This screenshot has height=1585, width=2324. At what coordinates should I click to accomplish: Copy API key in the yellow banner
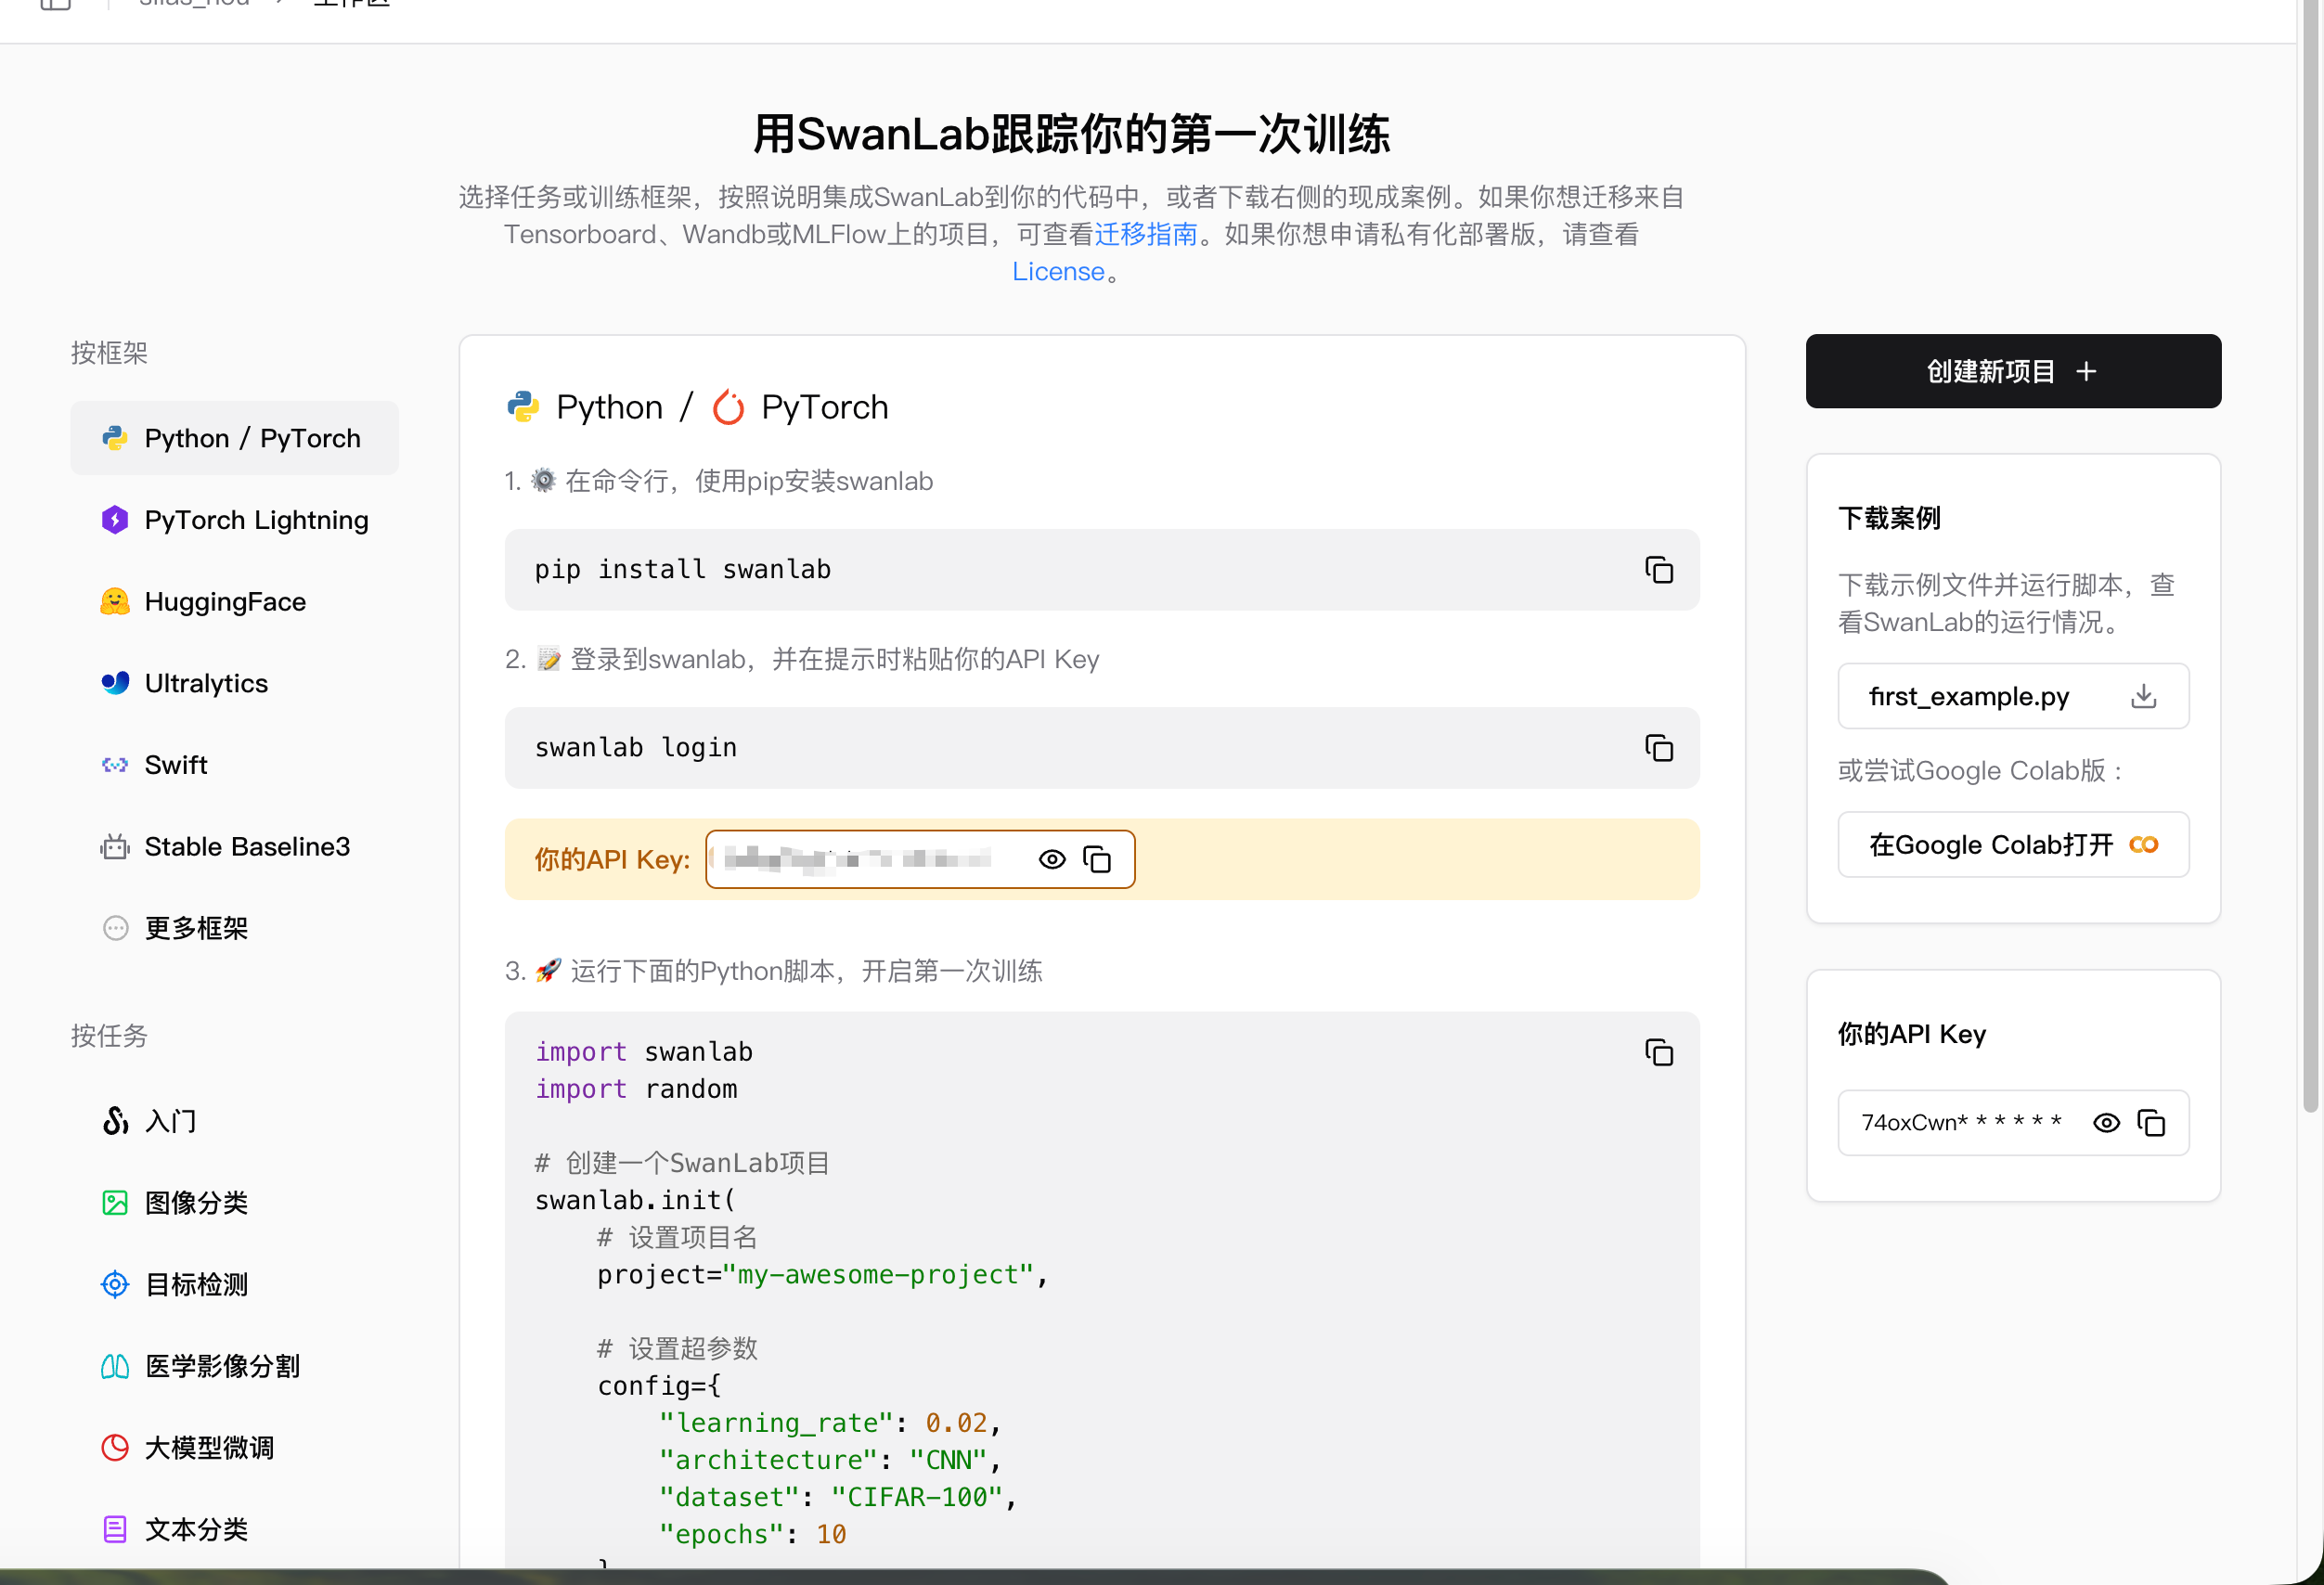coord(1097,859)
